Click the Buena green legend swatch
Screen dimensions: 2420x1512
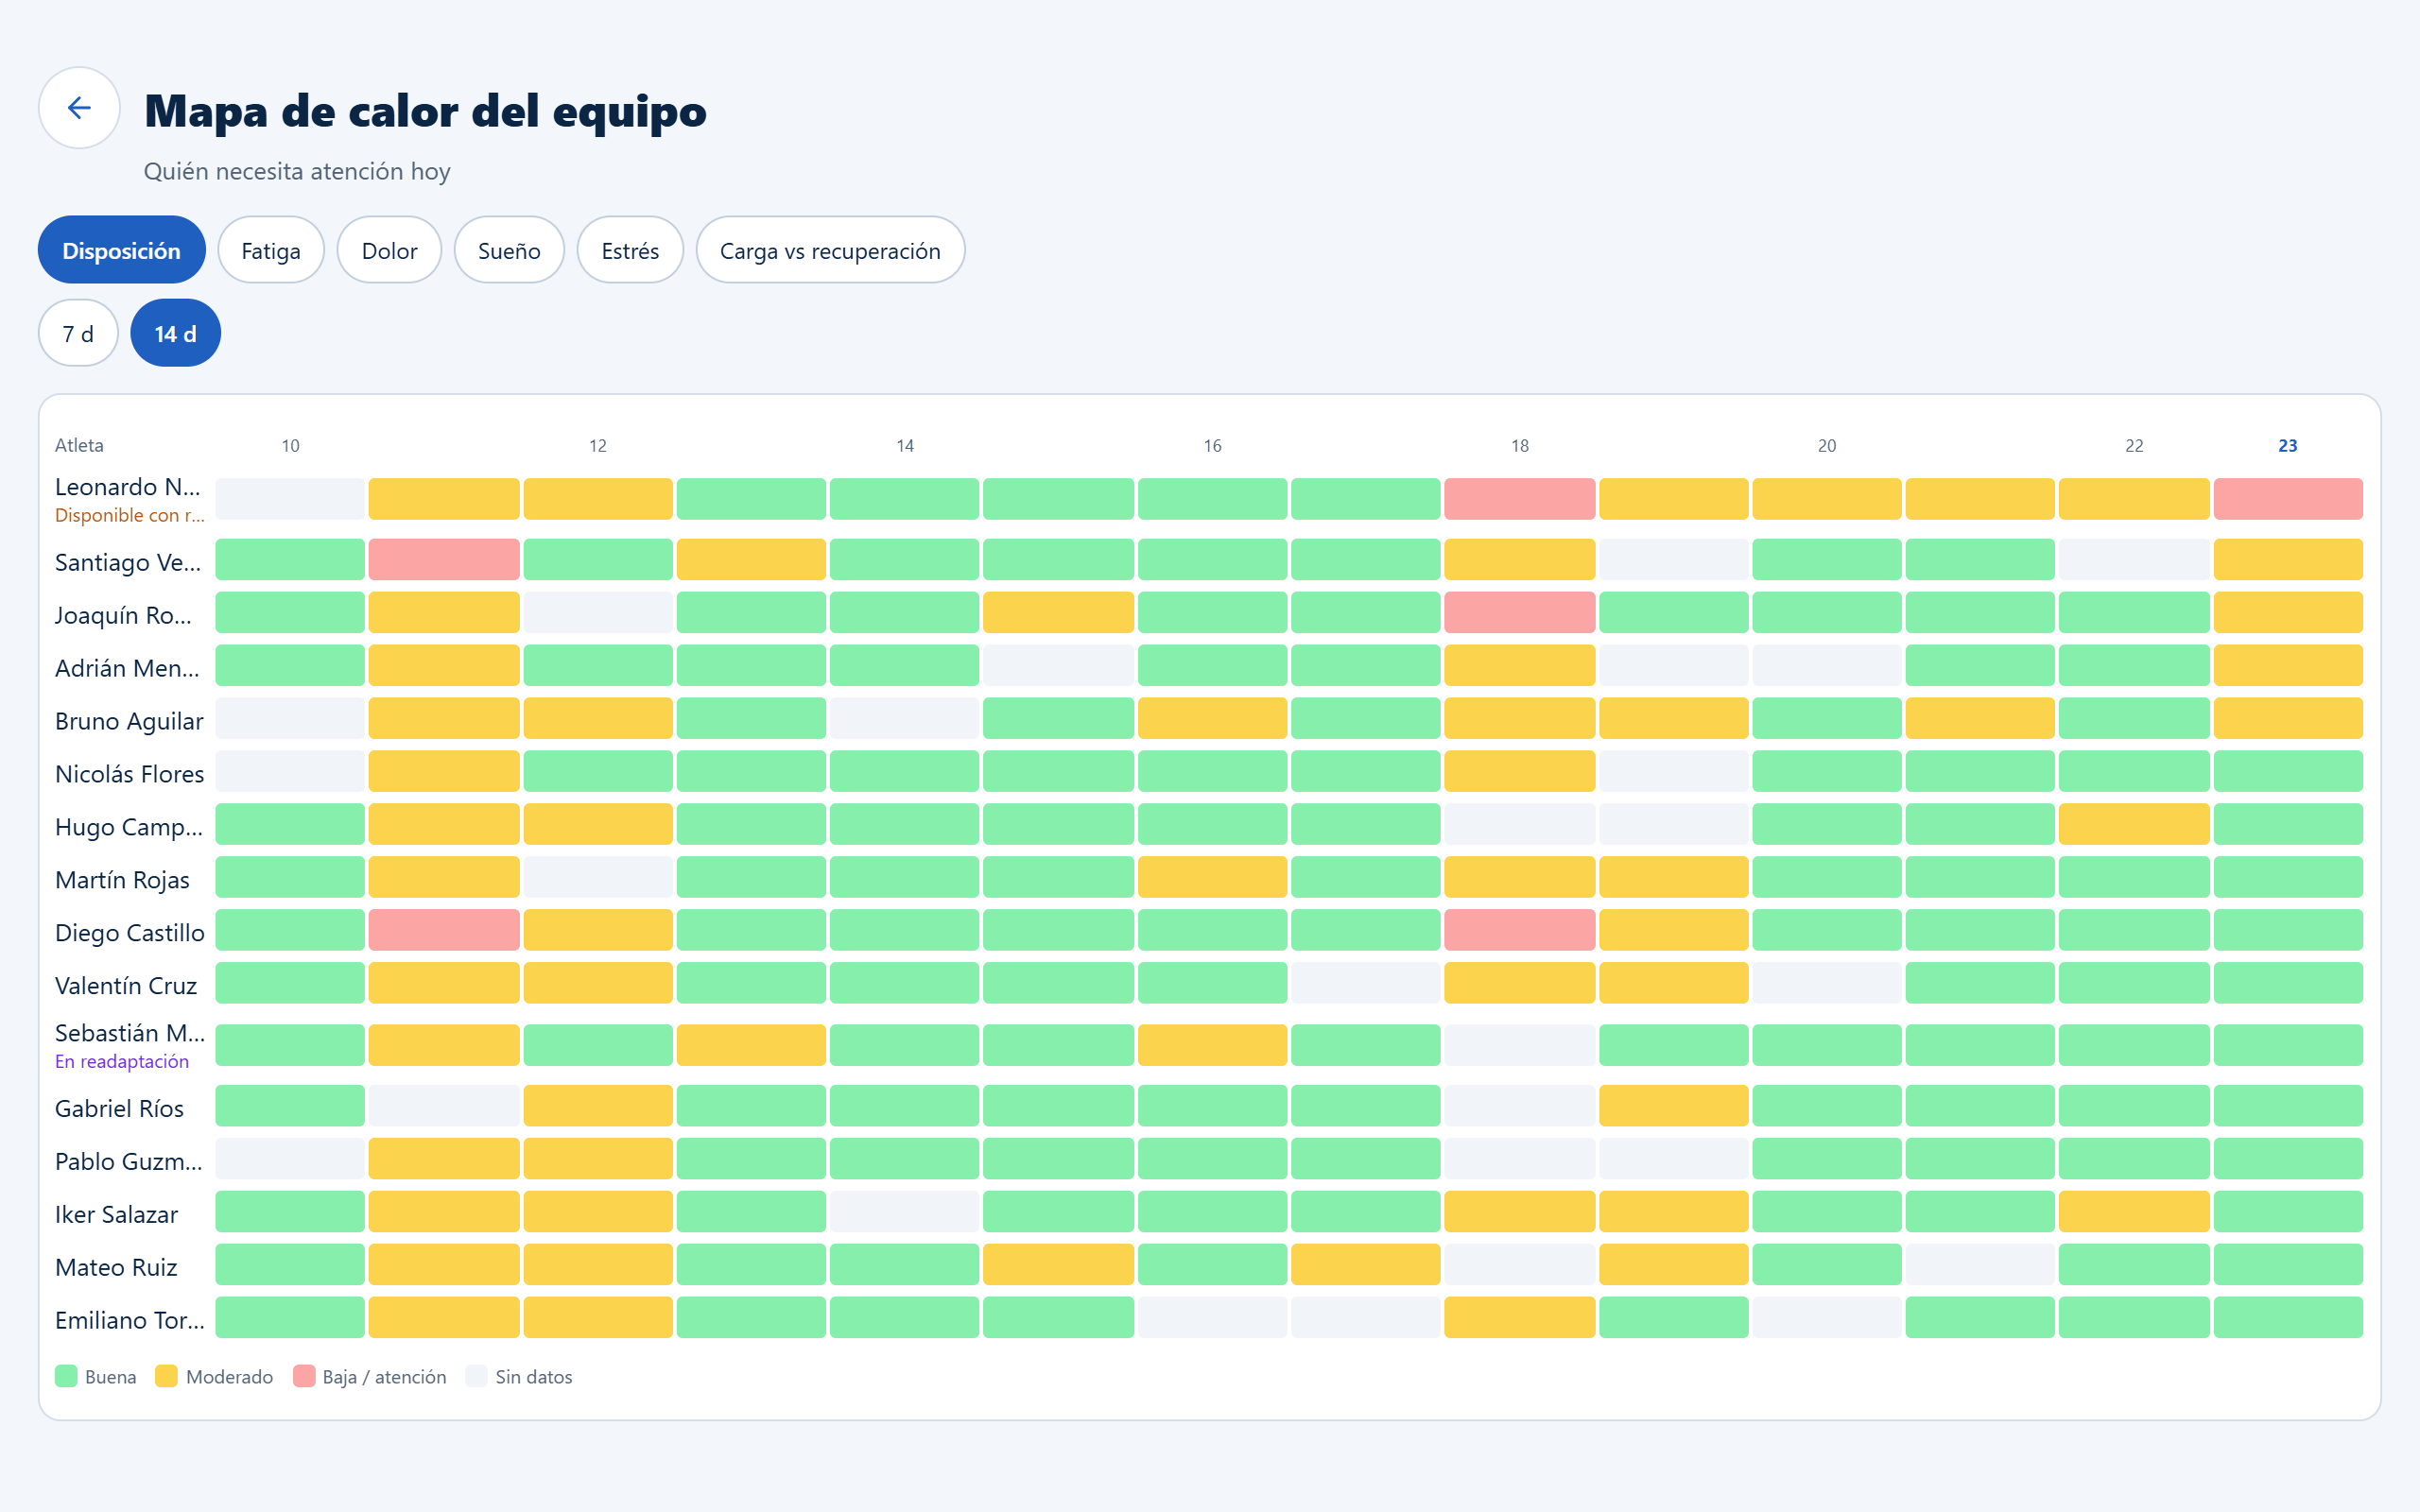pos(66,1376)
